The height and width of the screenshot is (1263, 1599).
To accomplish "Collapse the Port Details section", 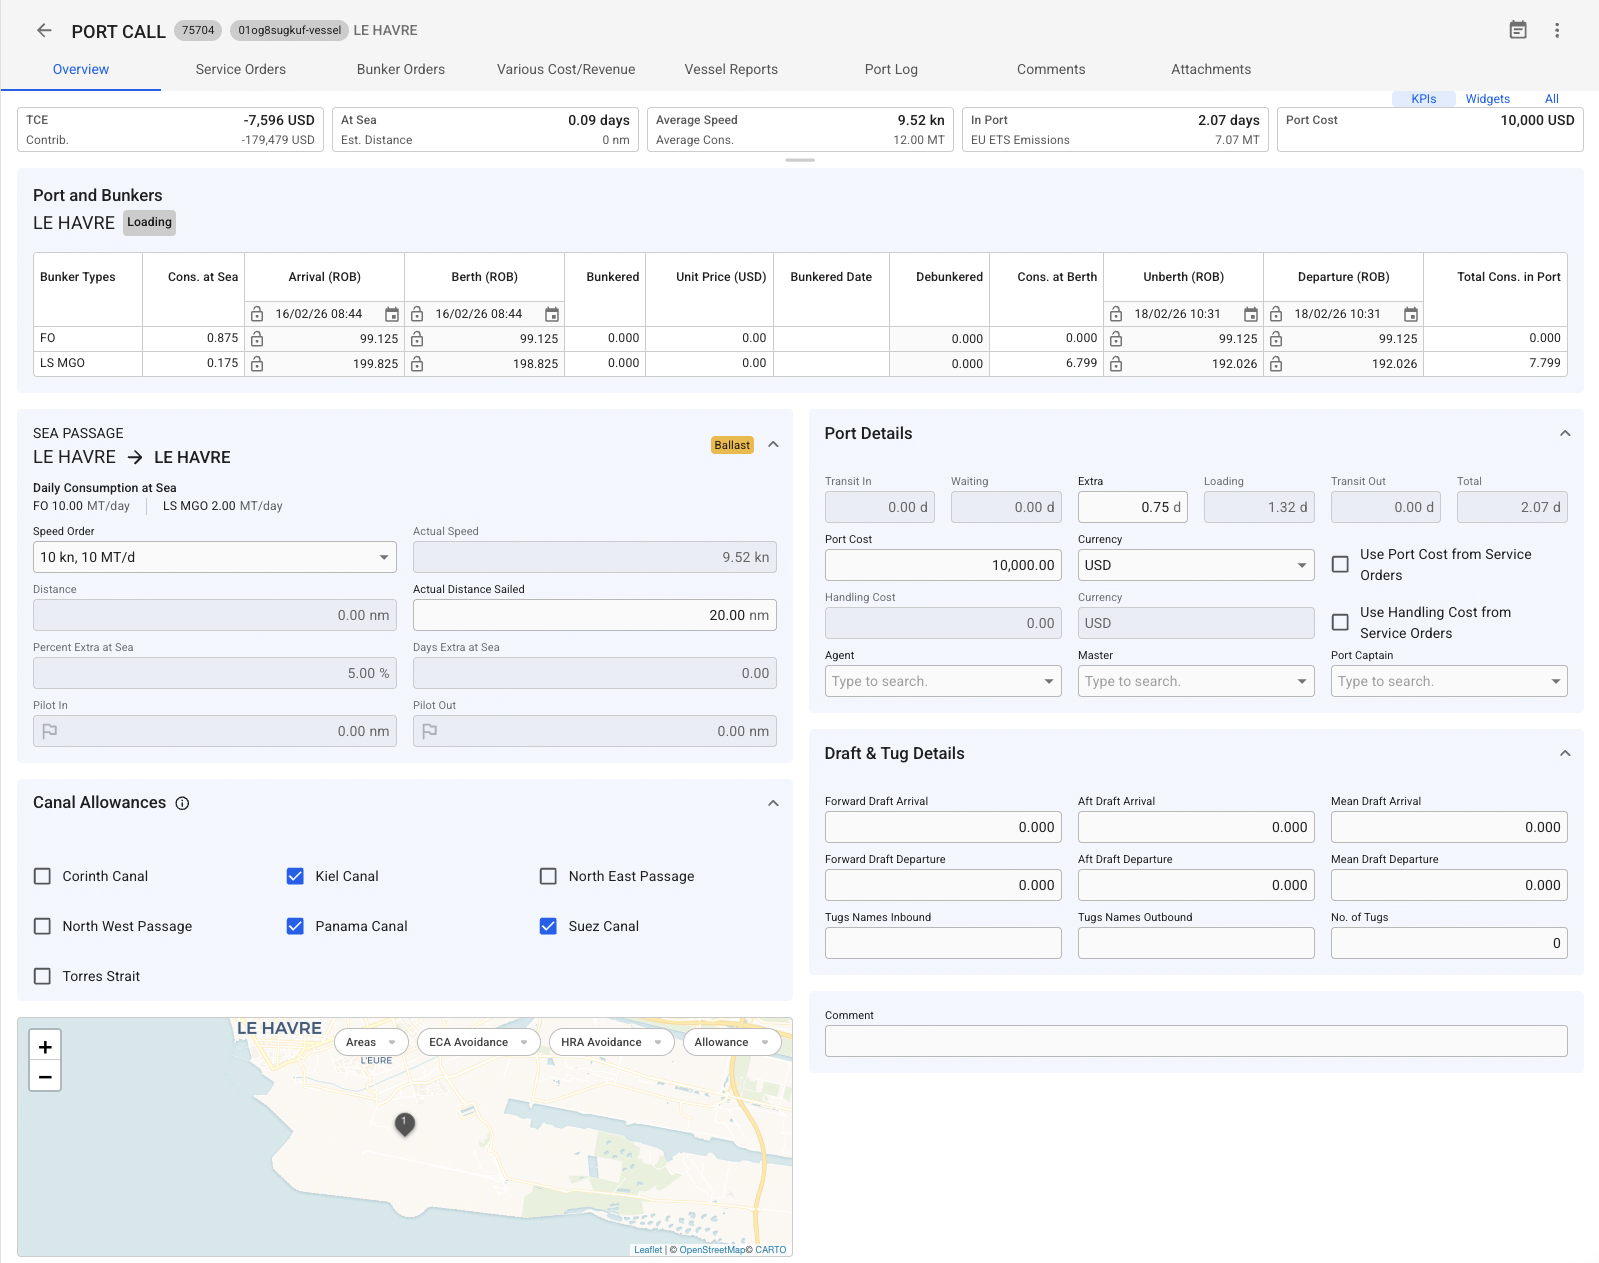I will pos(1564,434).
